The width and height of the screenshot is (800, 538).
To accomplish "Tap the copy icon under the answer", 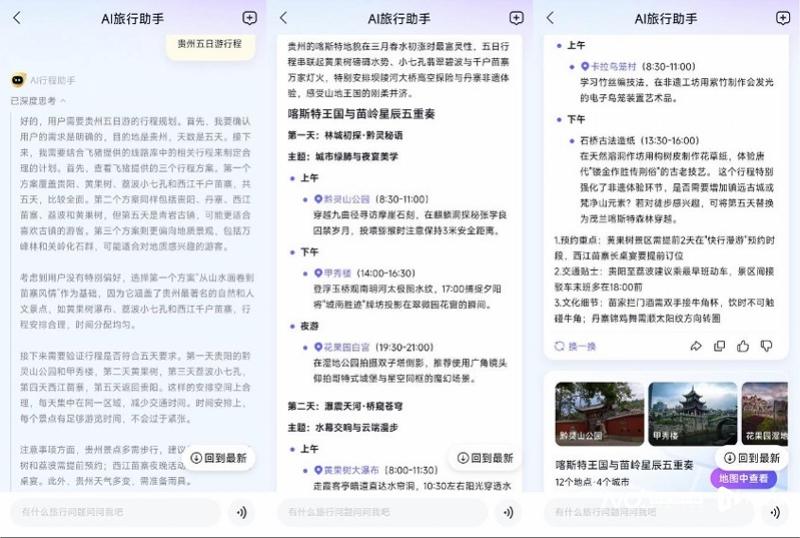I will coord(719,346).
